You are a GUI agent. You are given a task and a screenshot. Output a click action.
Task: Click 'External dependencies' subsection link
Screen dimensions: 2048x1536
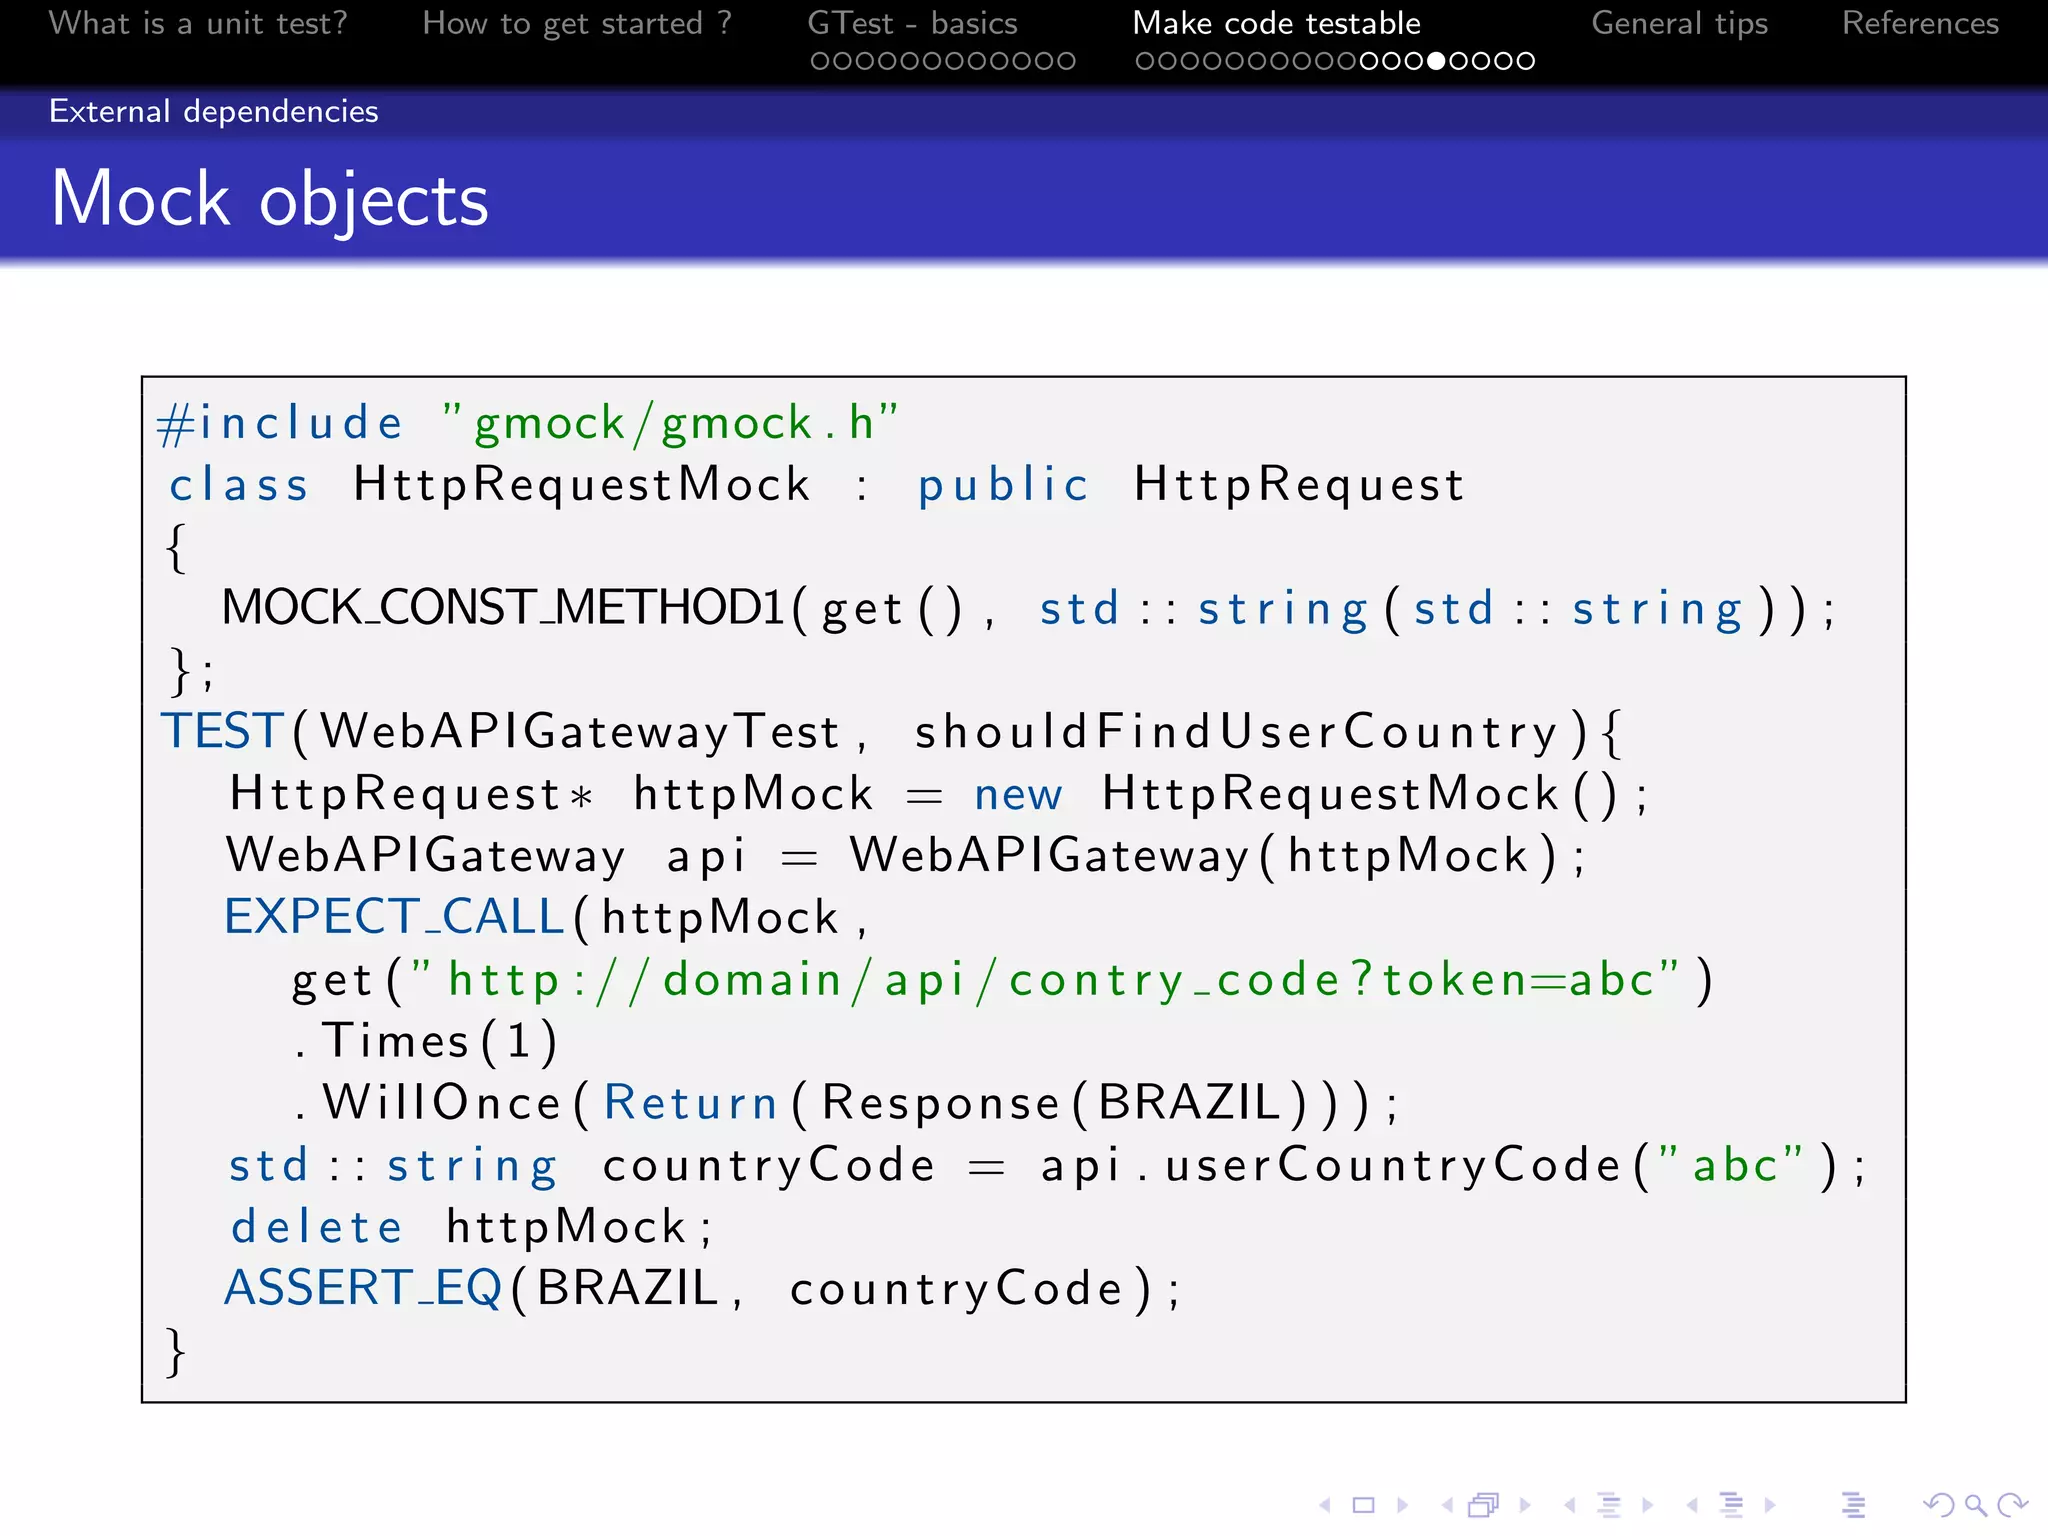(214, 111)
